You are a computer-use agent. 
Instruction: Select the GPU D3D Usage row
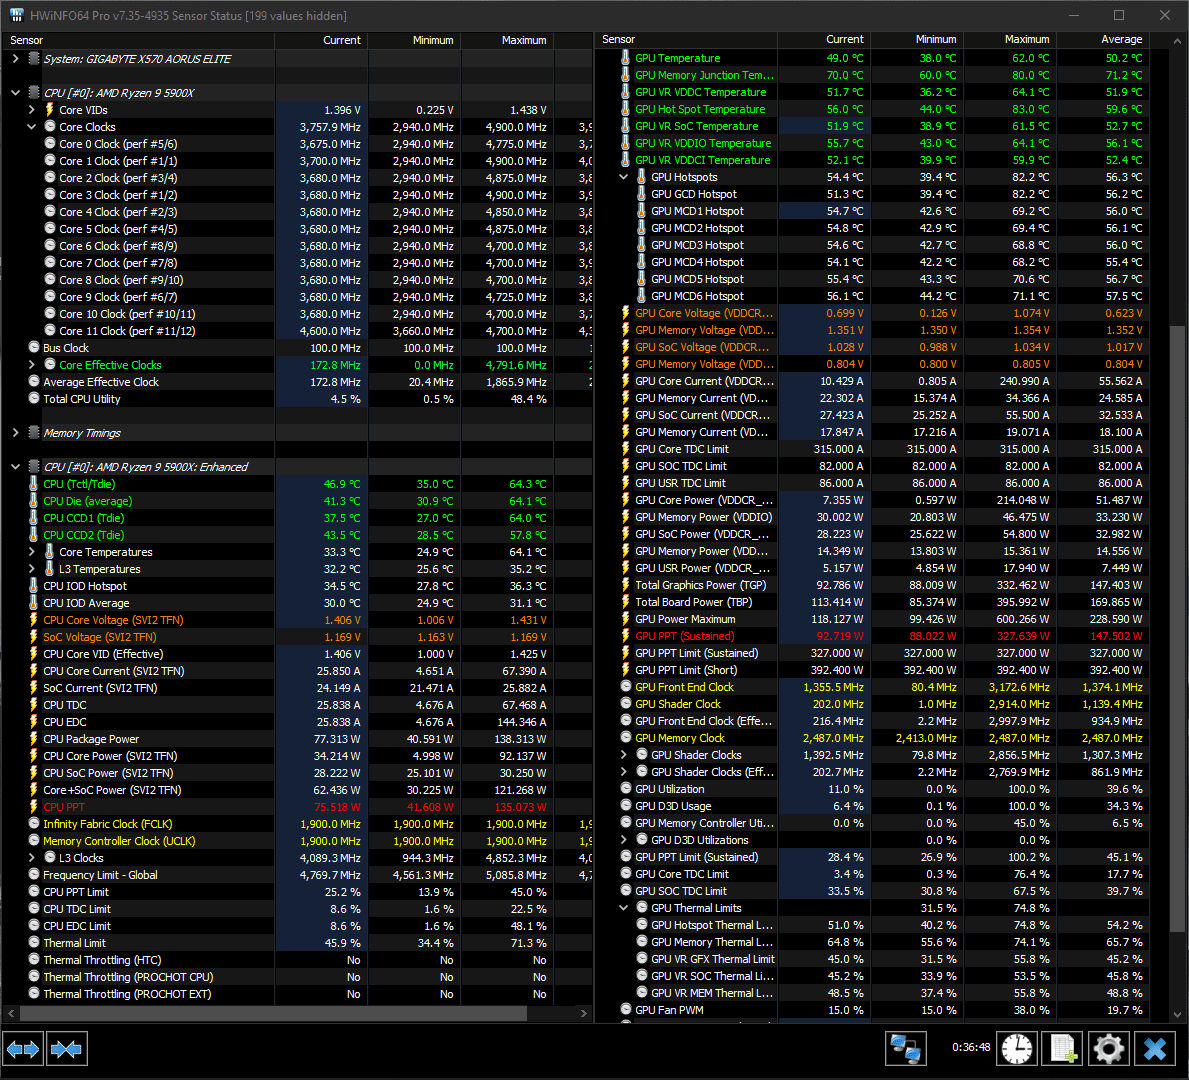click(872, 805)
